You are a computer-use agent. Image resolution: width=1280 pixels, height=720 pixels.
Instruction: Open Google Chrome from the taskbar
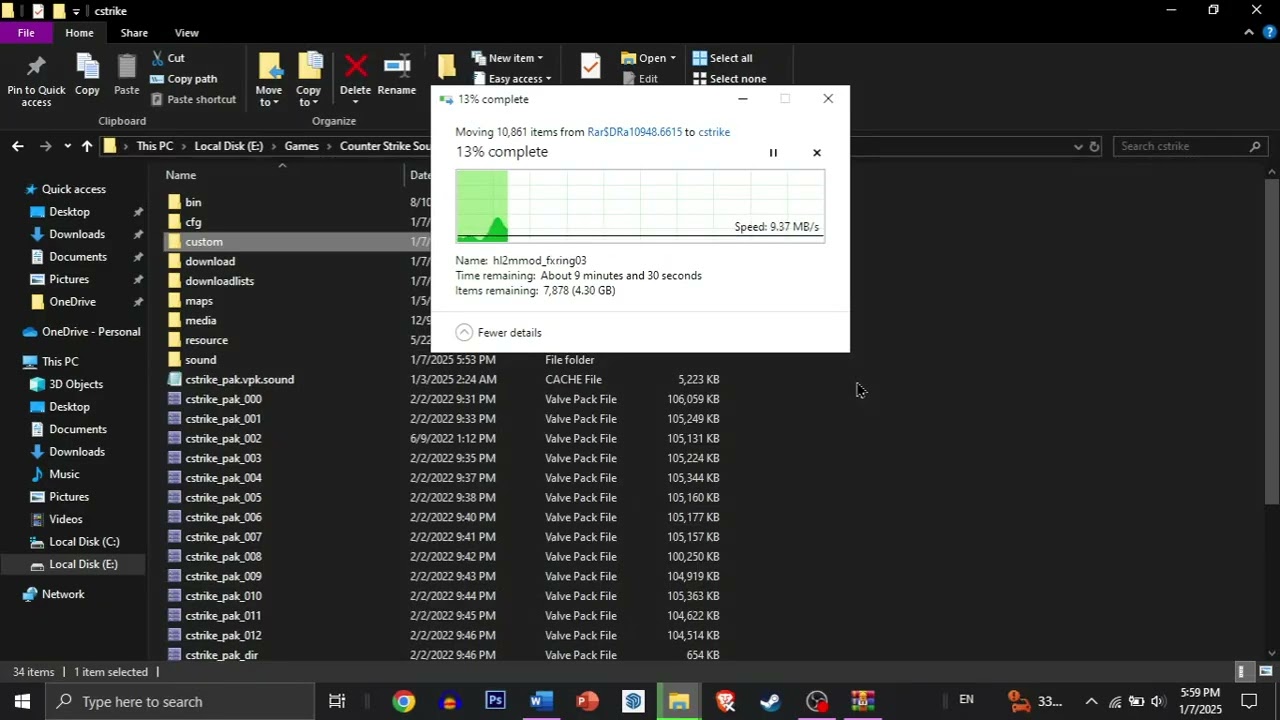point(403,701)
